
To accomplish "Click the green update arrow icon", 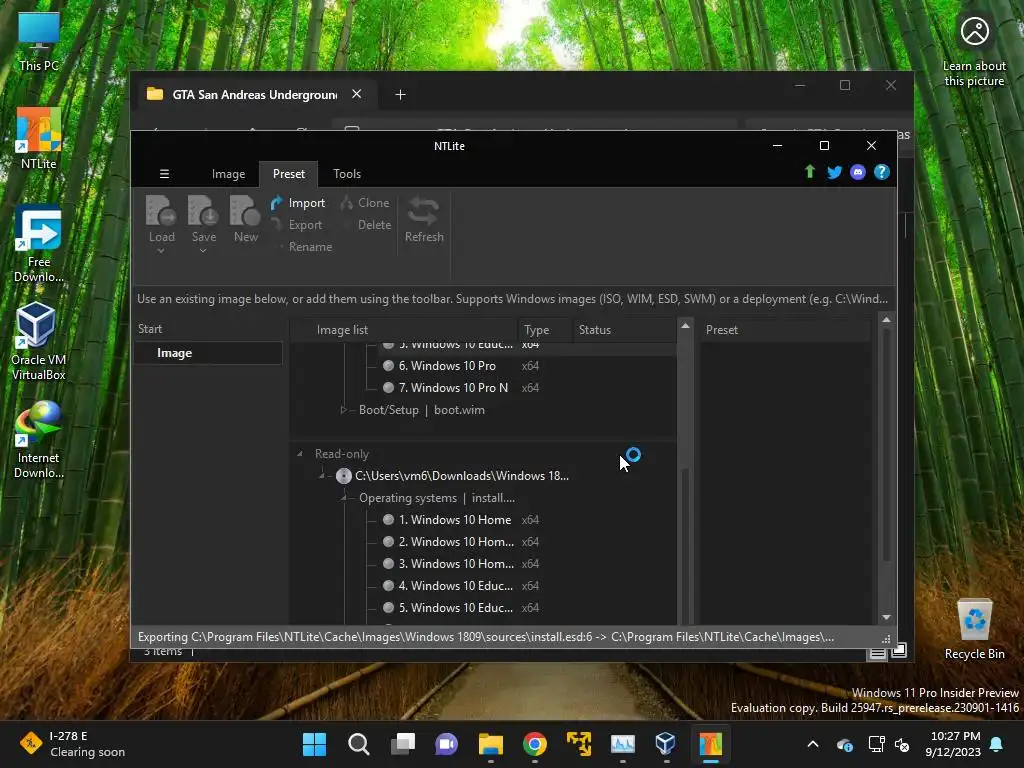I will click(x=810, y=172).
